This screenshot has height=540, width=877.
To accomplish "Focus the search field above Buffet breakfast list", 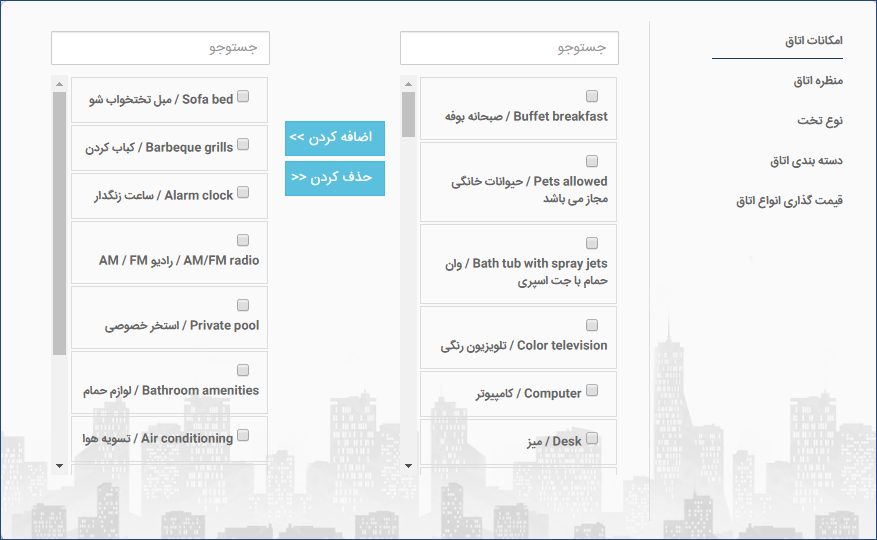I will point(509,48).
